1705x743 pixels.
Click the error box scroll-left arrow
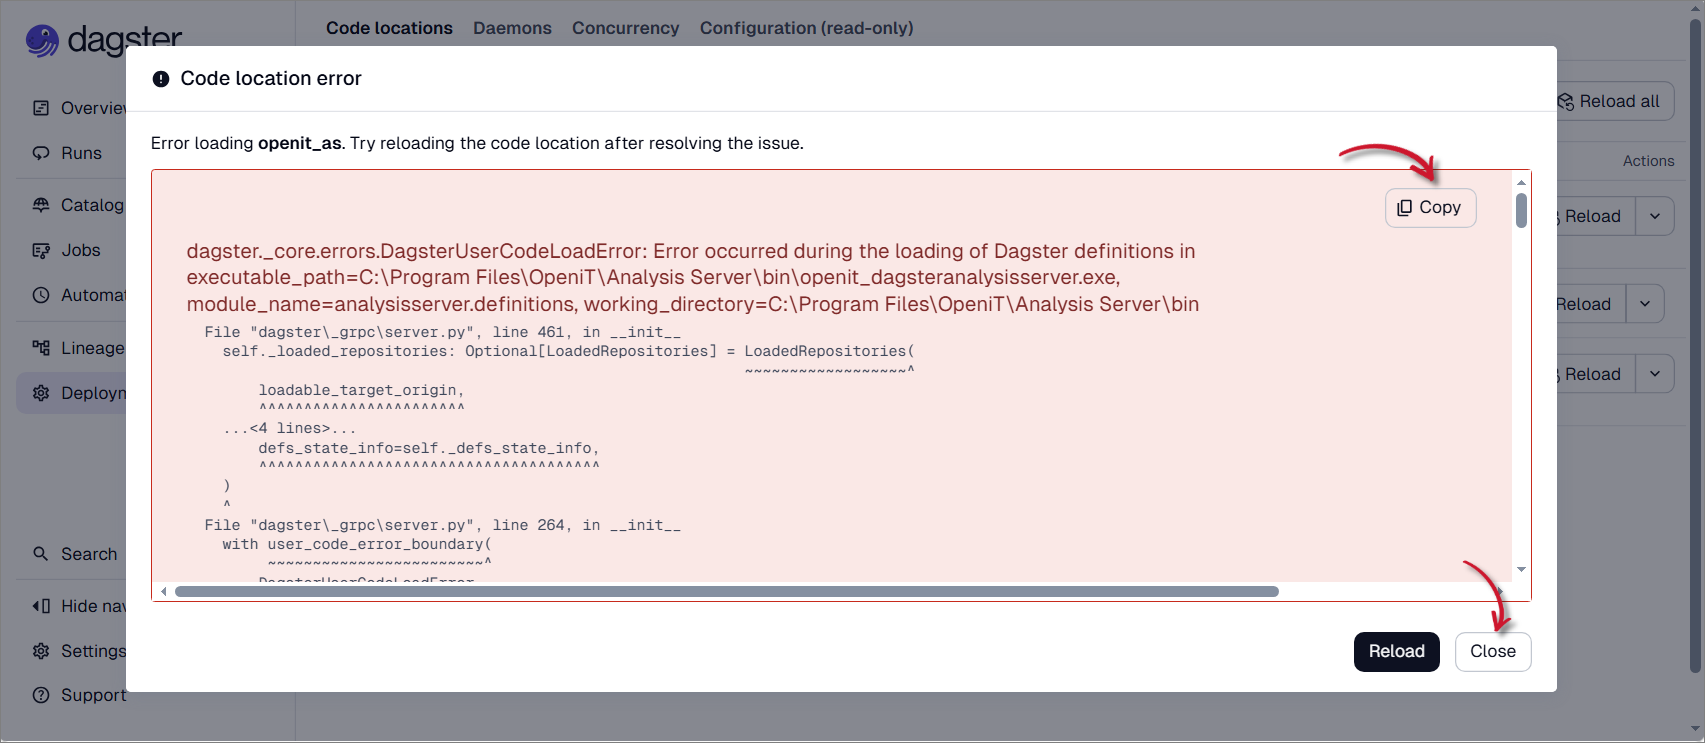(x=164, y=591)
